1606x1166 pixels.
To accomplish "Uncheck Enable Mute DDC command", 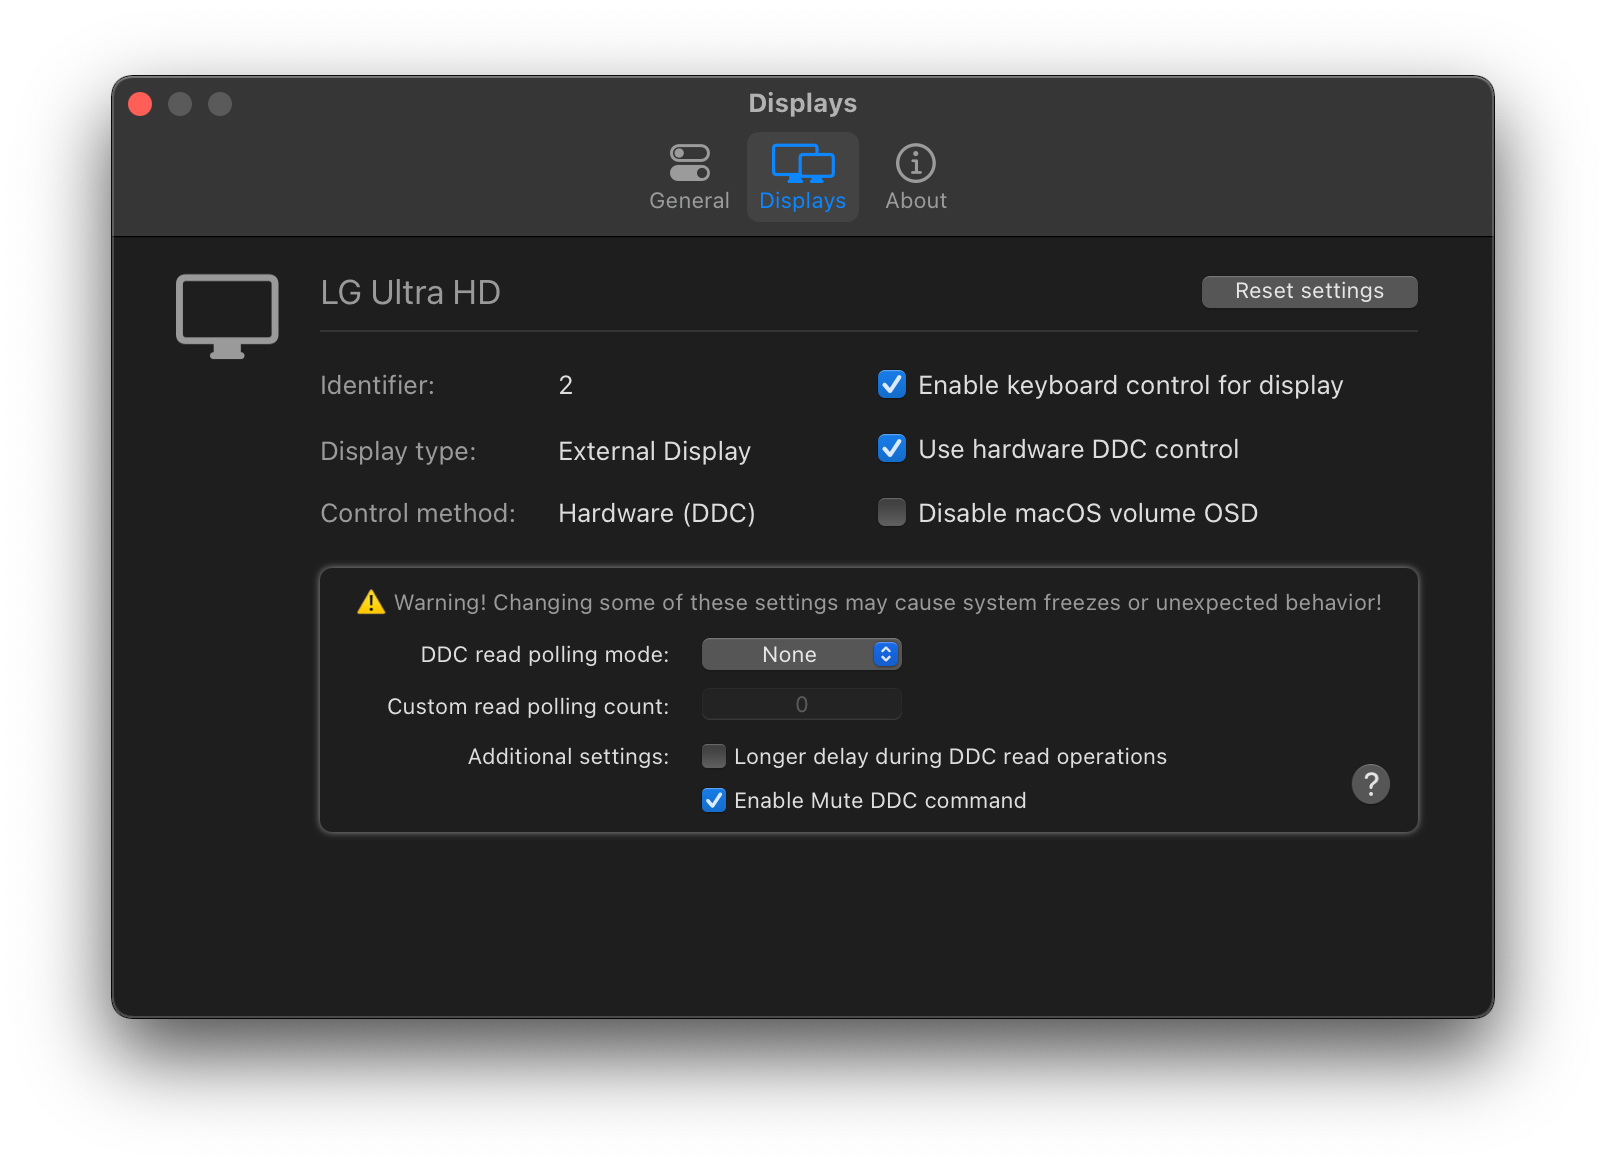I will 714,800.
